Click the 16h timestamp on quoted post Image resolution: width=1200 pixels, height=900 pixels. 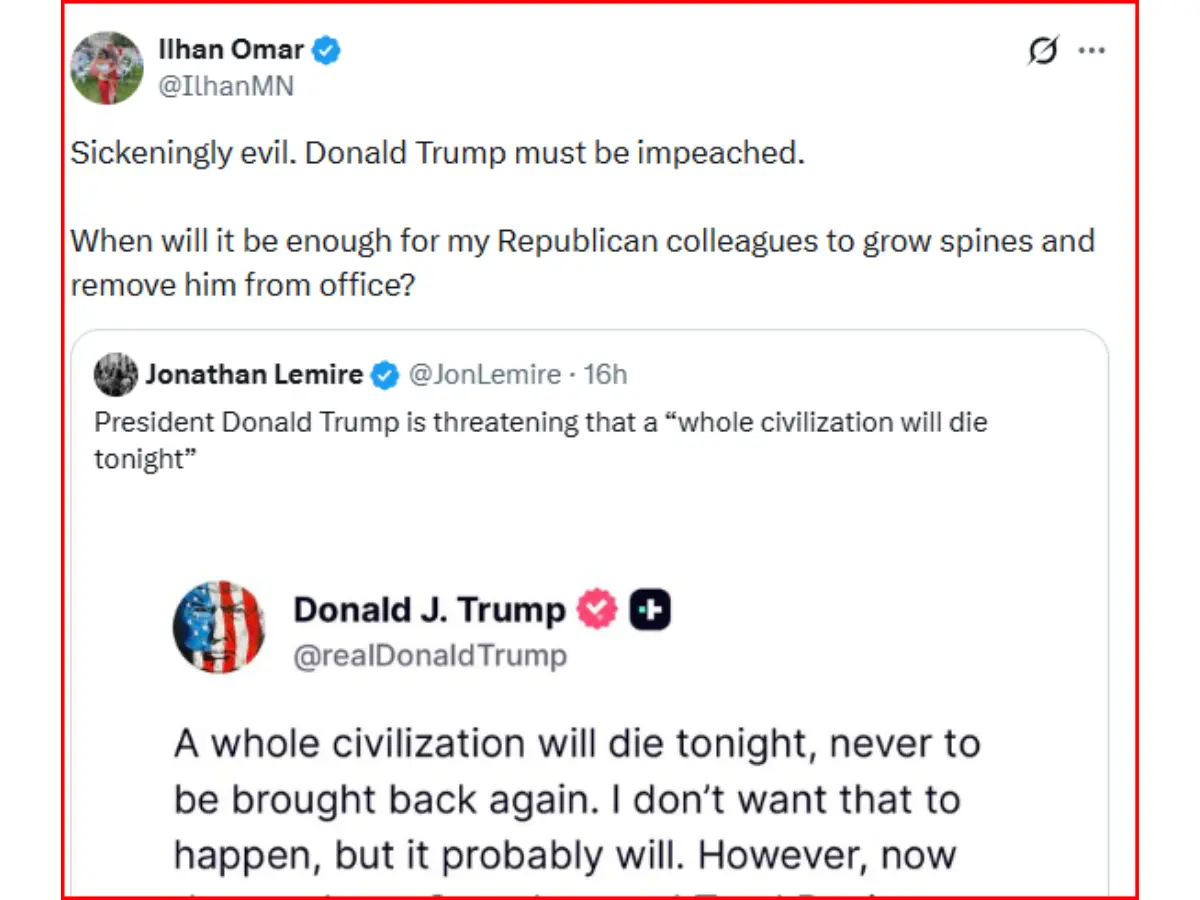(x=606, y=375)
